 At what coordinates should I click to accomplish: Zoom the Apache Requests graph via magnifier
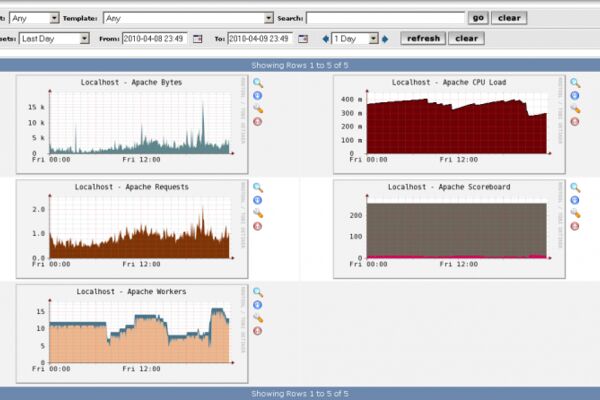click(x=258, y=188)
